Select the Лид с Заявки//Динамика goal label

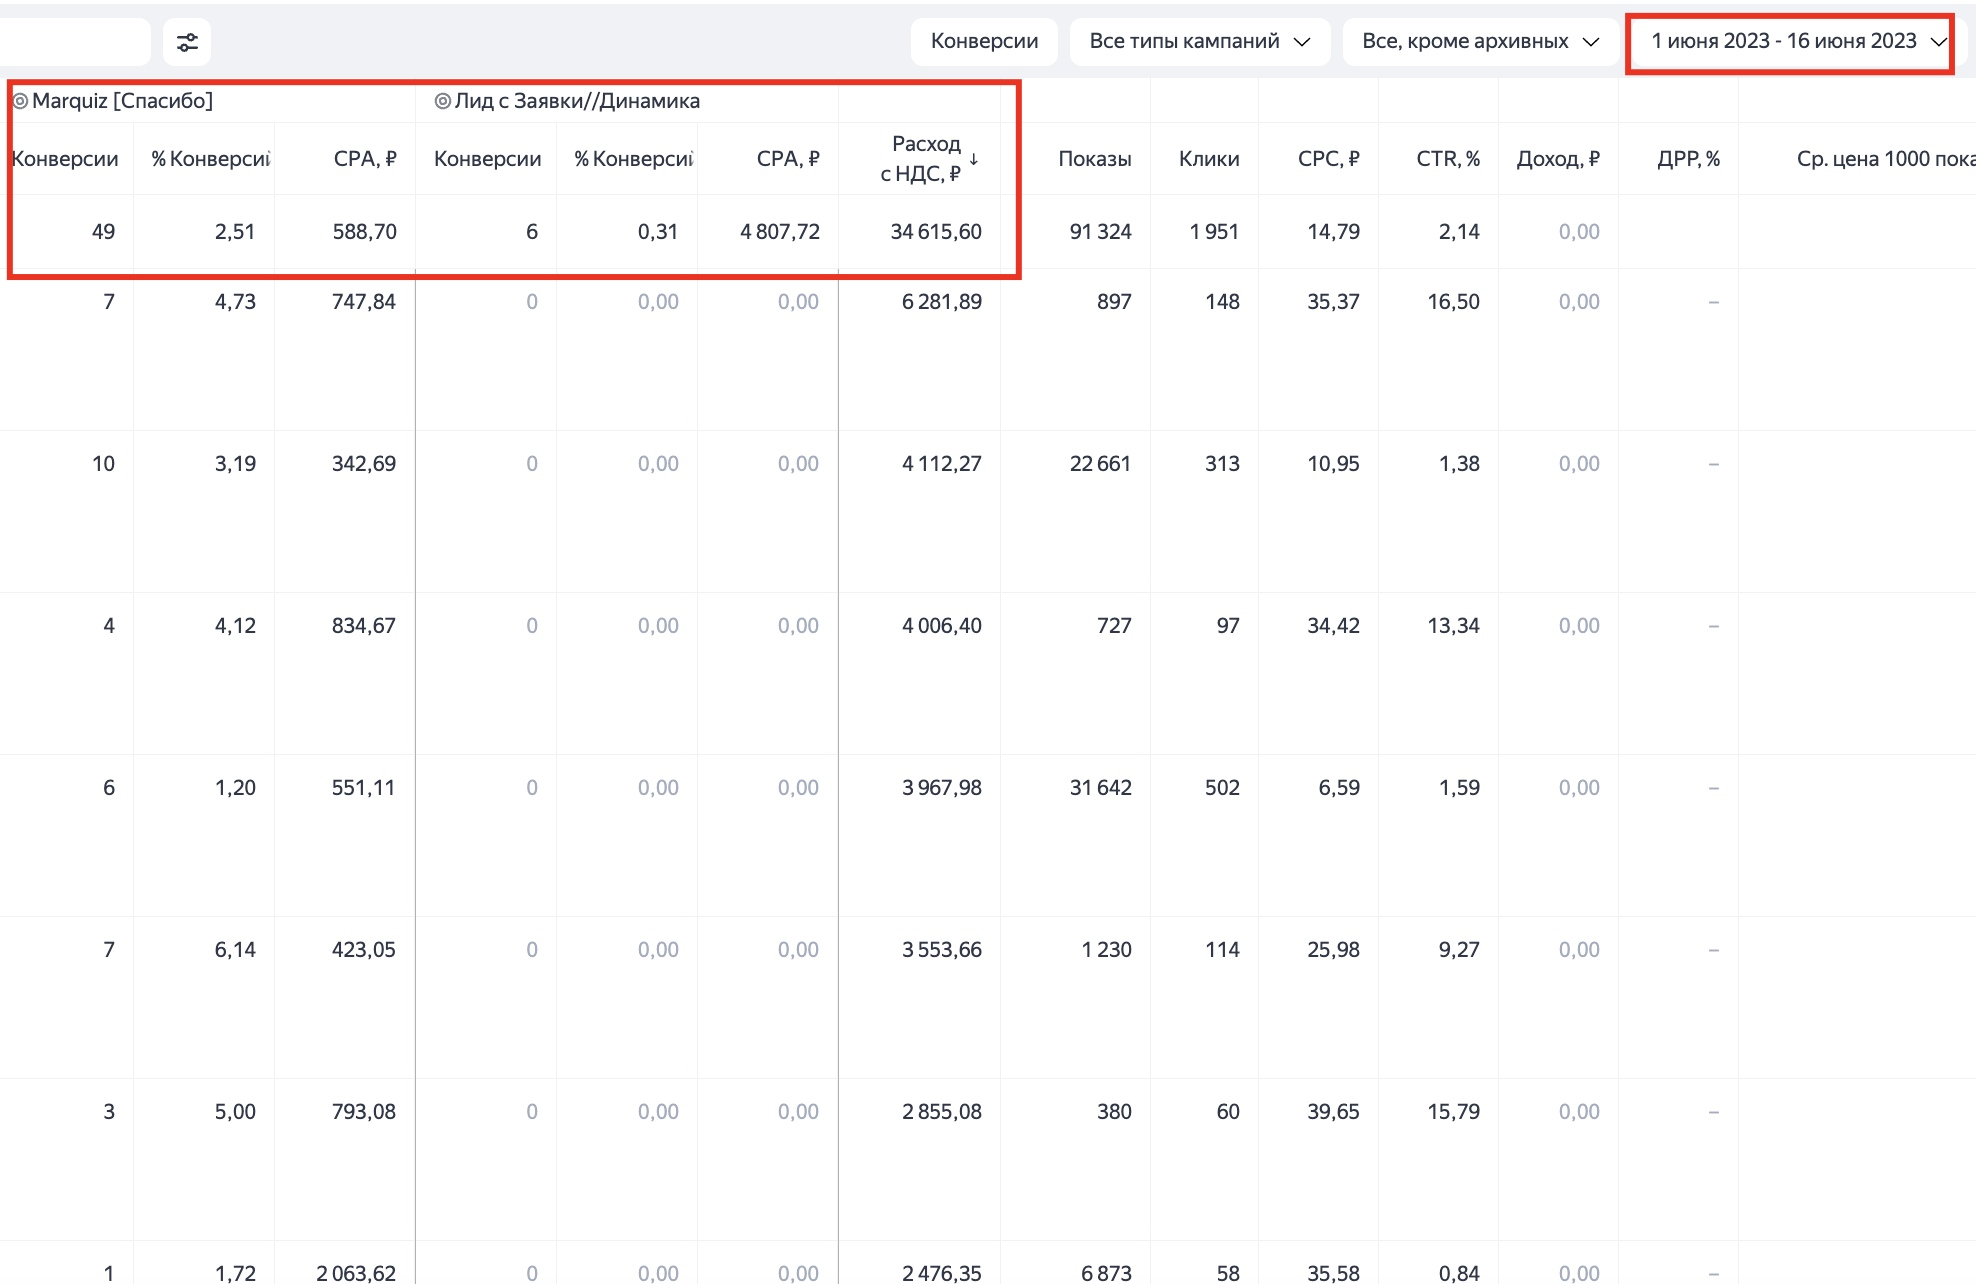(x=577, y=101)
